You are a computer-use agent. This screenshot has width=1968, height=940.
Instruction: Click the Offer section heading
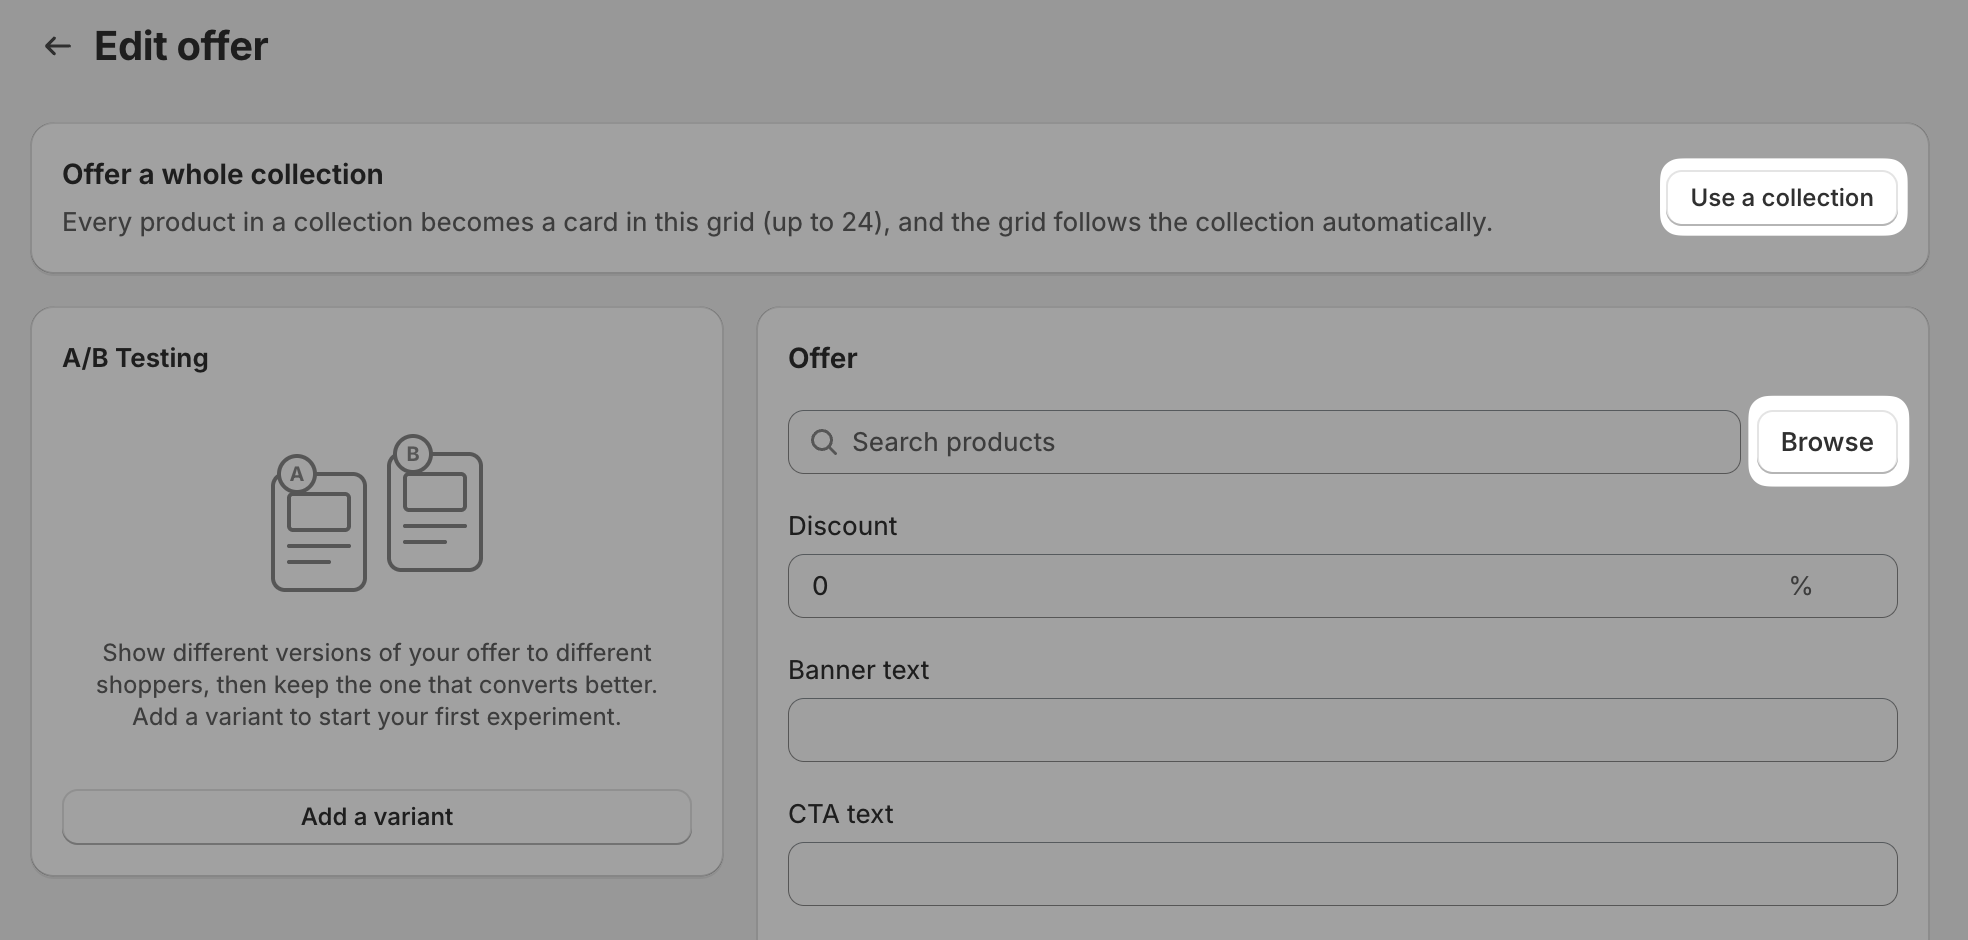[823, 358]
